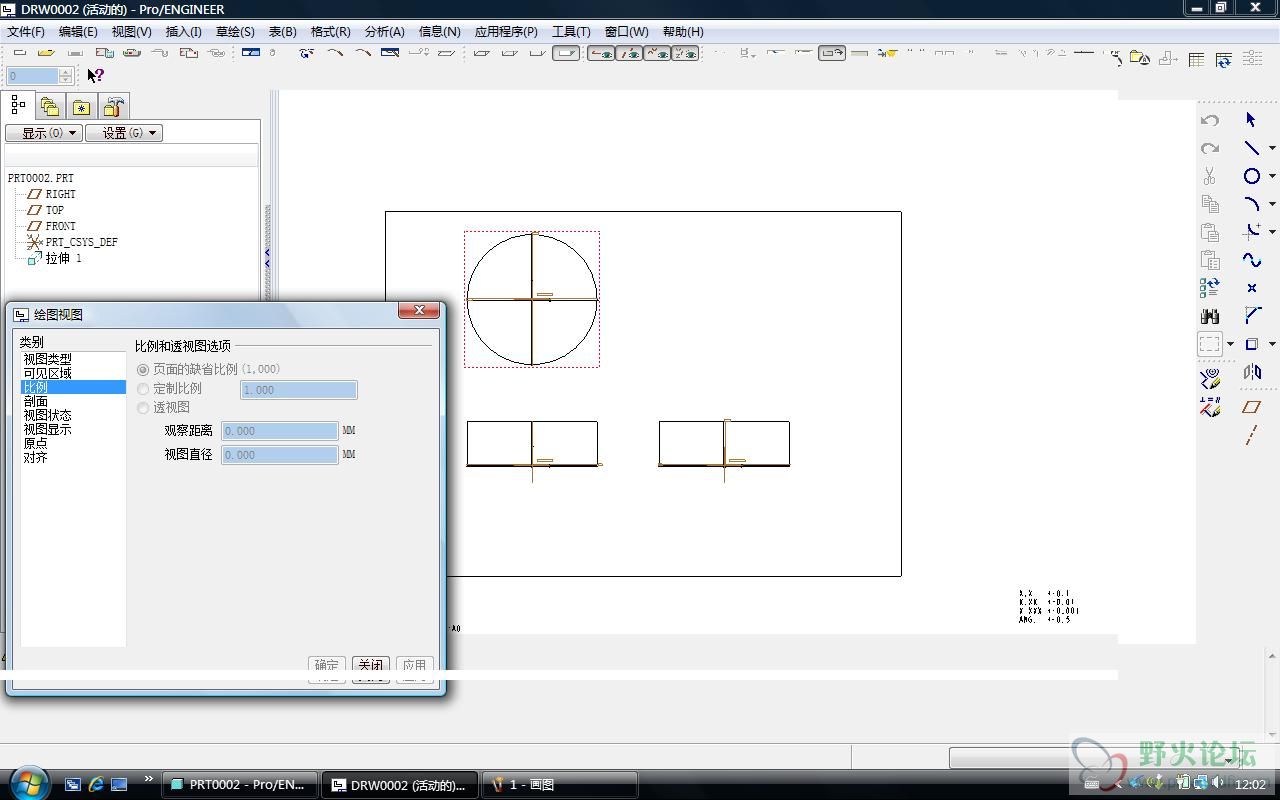This screenshot has height=800, width=1280.
Task: Click the 观察距离 input field
Action: click(x=280, y=431)
